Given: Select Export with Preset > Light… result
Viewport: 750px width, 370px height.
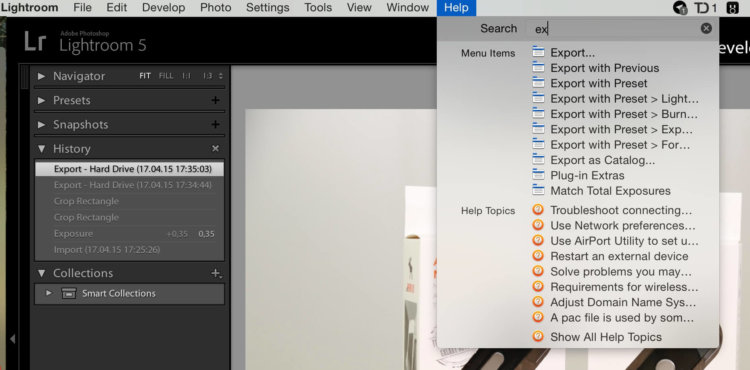Looking at the screenshot, I should tap(625, 98).
